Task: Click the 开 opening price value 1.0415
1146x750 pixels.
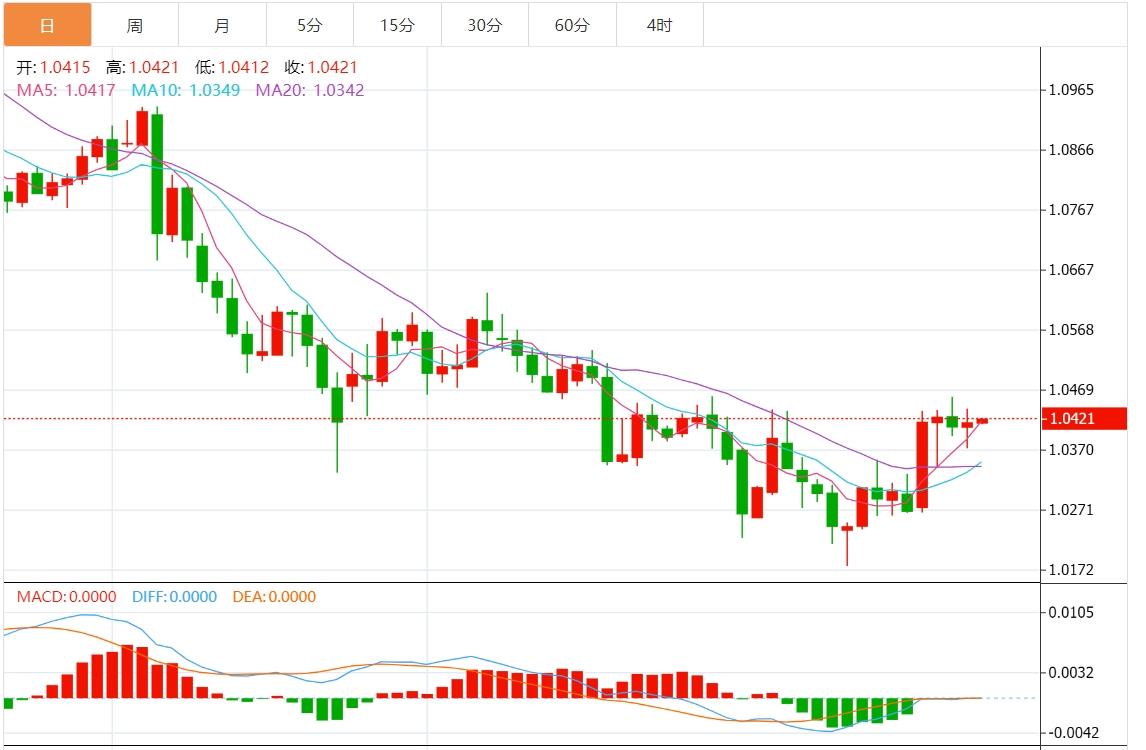Action: coord(65,68)
